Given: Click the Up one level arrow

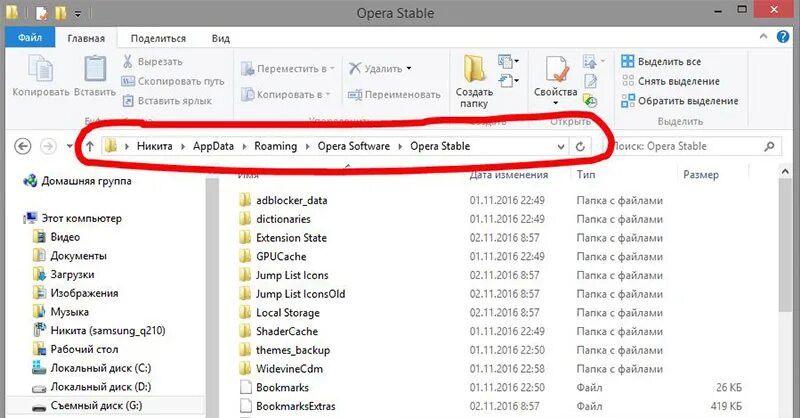Looking at the screenshot, I should tap(90, 146).
